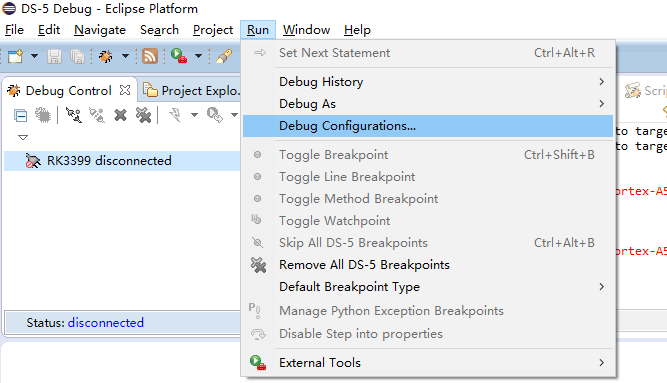The width and height of the screenshot is (667, 383).
Task: Open dropdown beside the grayed link icon
Action: click(x=234, y=115)
